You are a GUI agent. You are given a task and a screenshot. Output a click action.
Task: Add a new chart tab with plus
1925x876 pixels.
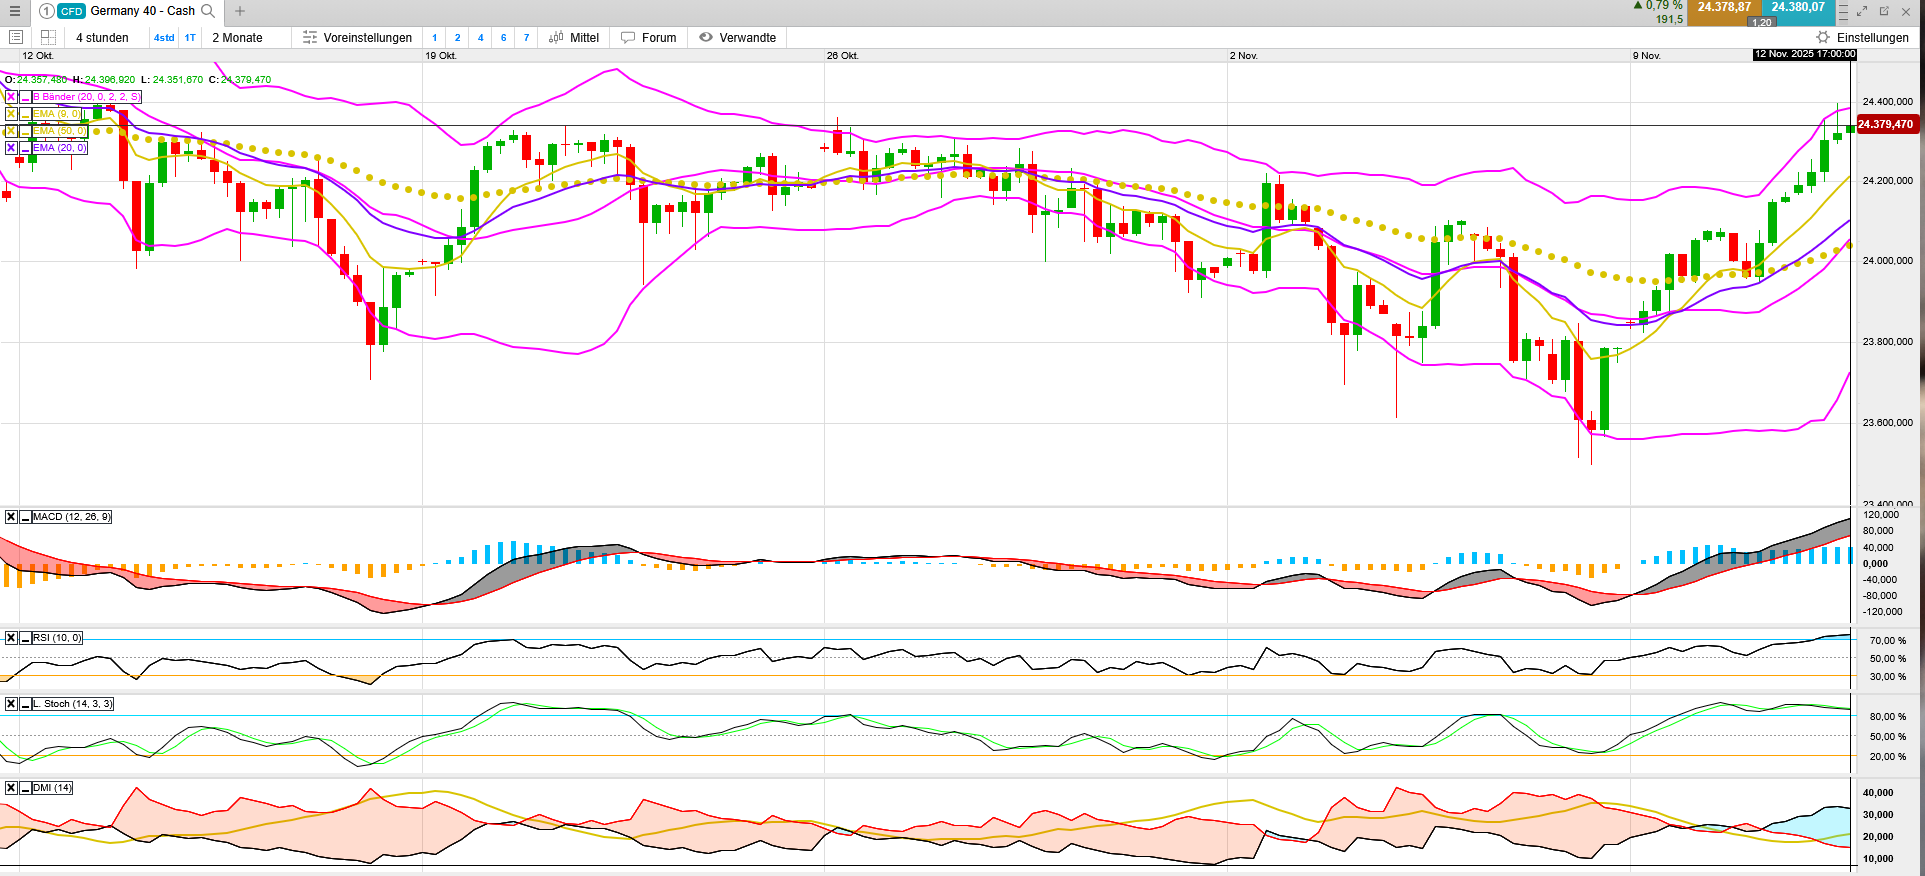click(240, 11)
